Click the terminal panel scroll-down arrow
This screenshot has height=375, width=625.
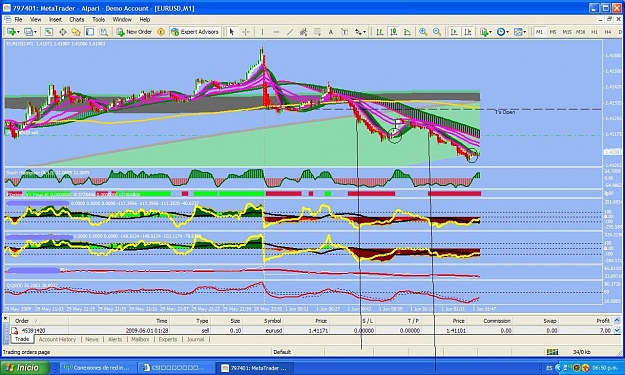(x=617, y=330)
